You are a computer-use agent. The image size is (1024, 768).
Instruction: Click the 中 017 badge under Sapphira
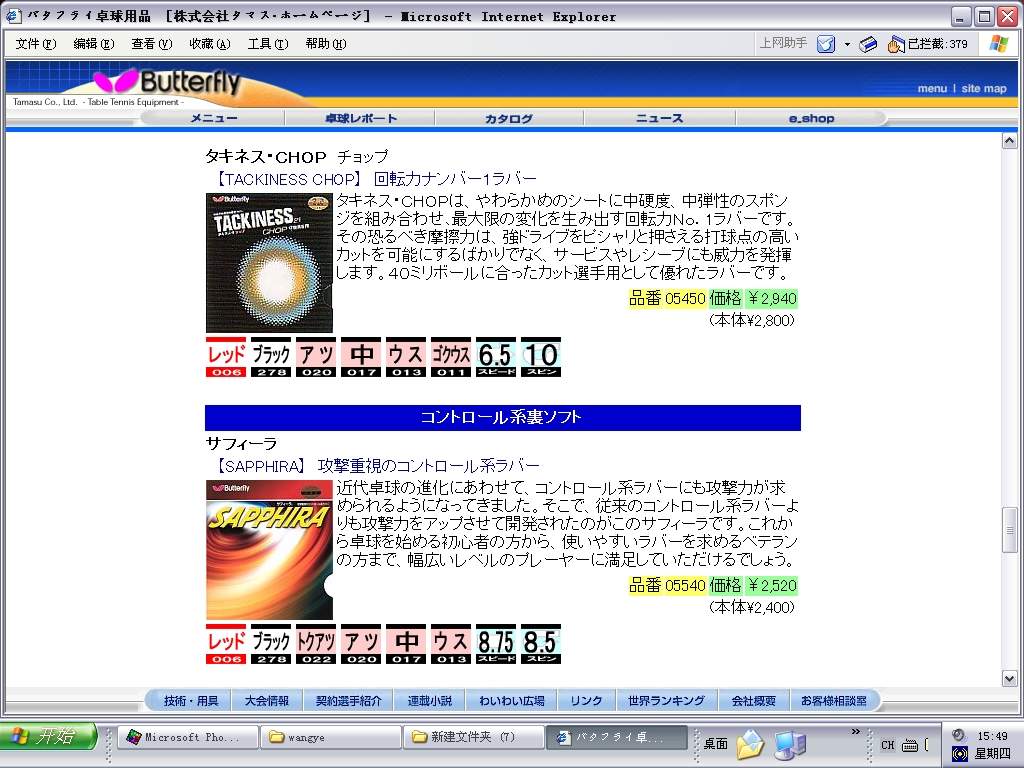tap(406, 644)
